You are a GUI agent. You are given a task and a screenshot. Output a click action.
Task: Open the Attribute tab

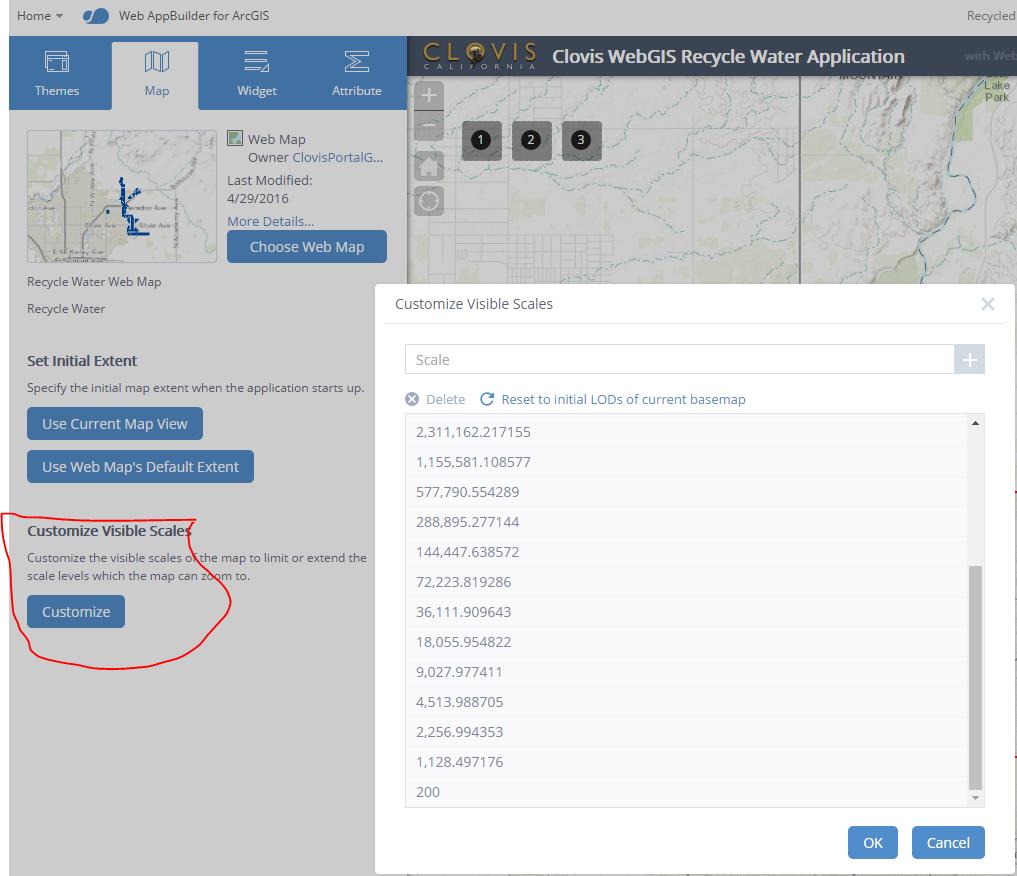(357, 73)
